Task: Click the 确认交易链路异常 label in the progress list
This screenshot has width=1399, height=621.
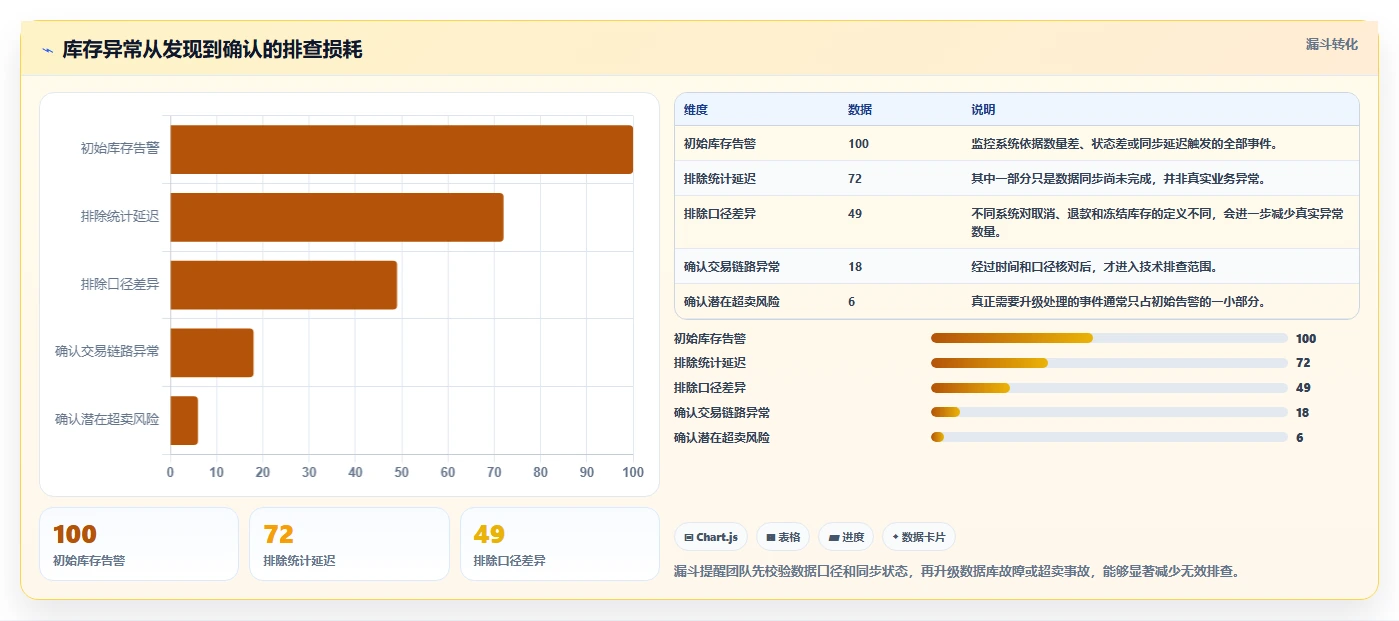Action: [722, 412]
